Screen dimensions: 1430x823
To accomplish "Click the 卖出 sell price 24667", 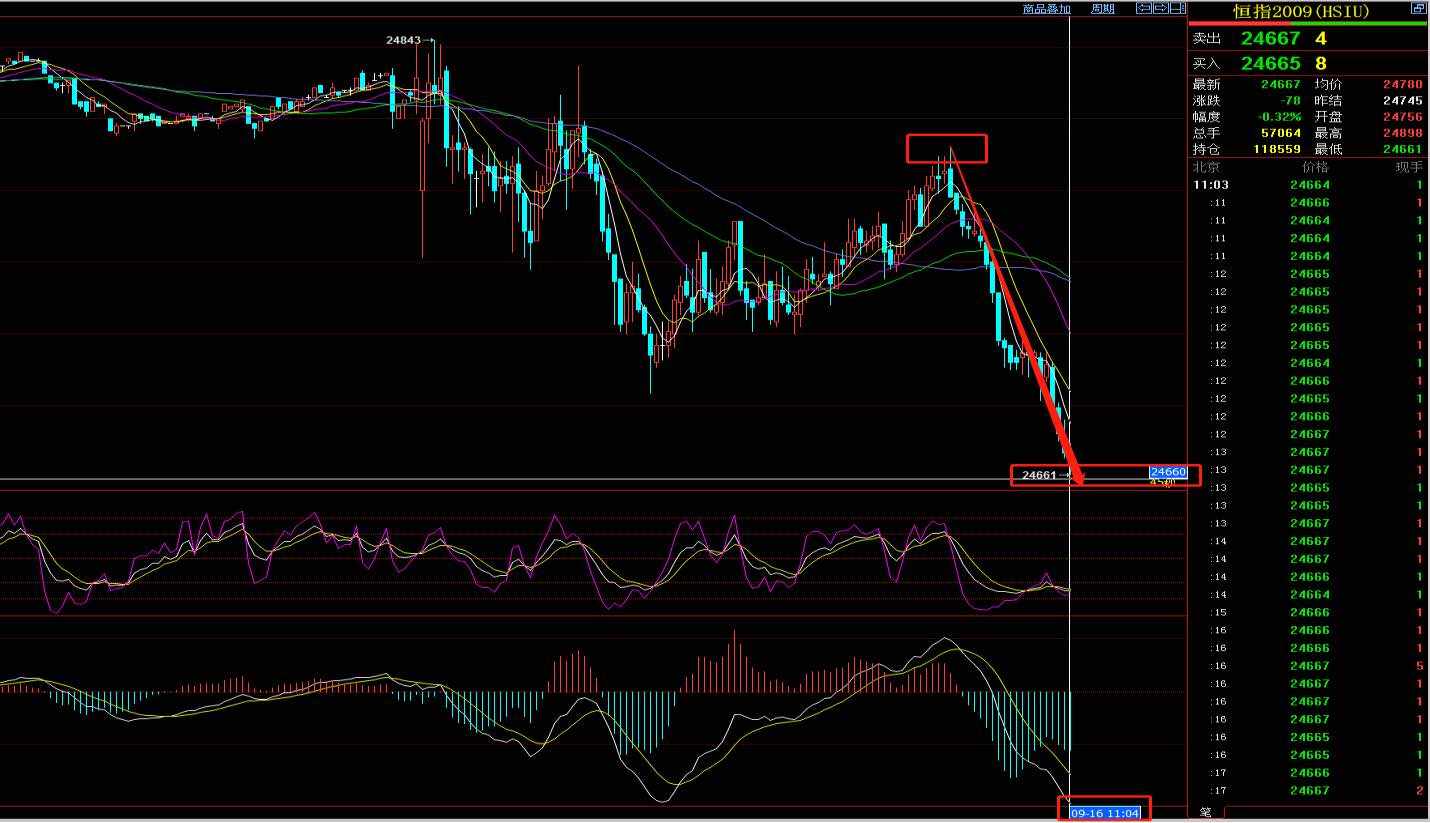I will (x=1270, y=38).
